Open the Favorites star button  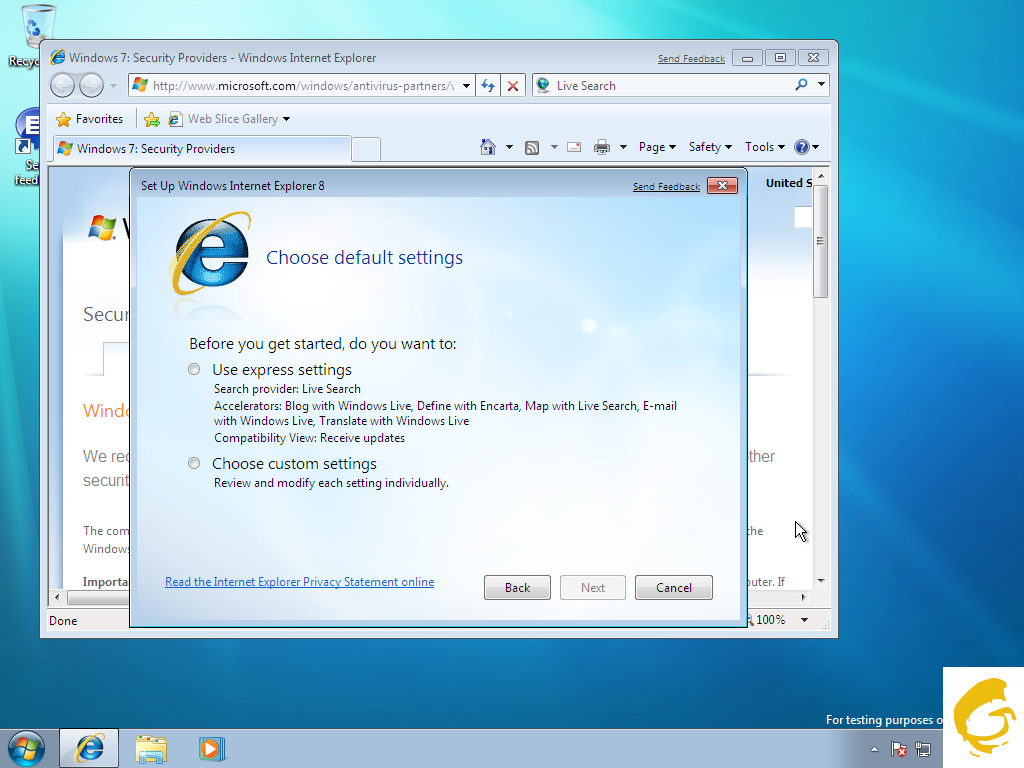pyautogui.click(x=90, y=119)
